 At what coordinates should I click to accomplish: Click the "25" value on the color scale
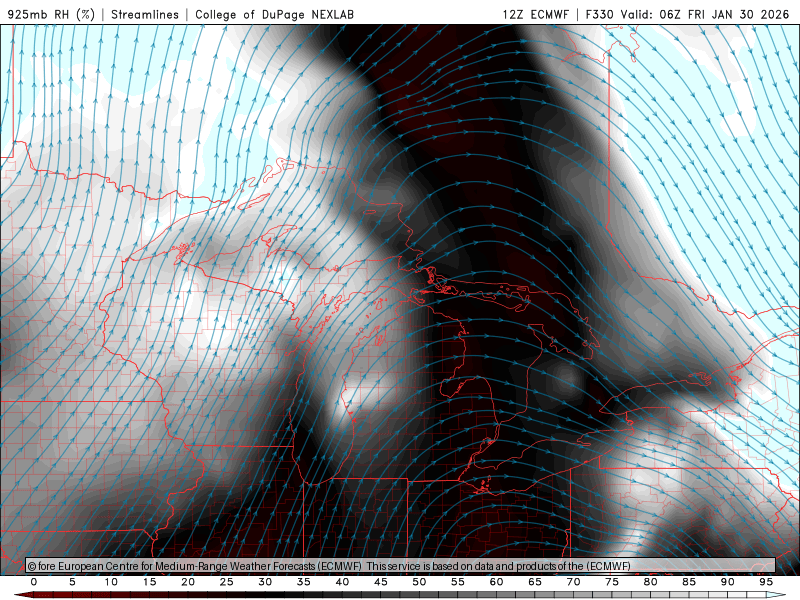(x=227, y=582)
